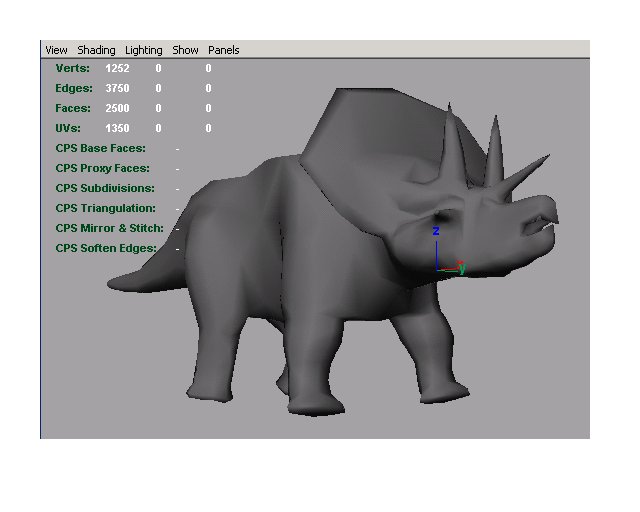Image resolution: width=640 pixels, height=512 pixels.
Task: Open the Lighting menu
Action: coord(143,50)
